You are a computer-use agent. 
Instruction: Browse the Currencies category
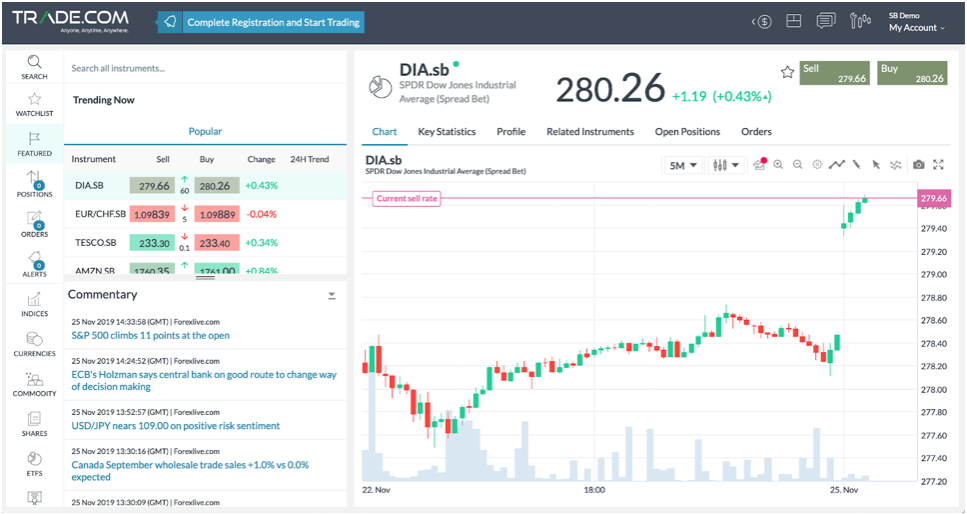tap(34, 344)
